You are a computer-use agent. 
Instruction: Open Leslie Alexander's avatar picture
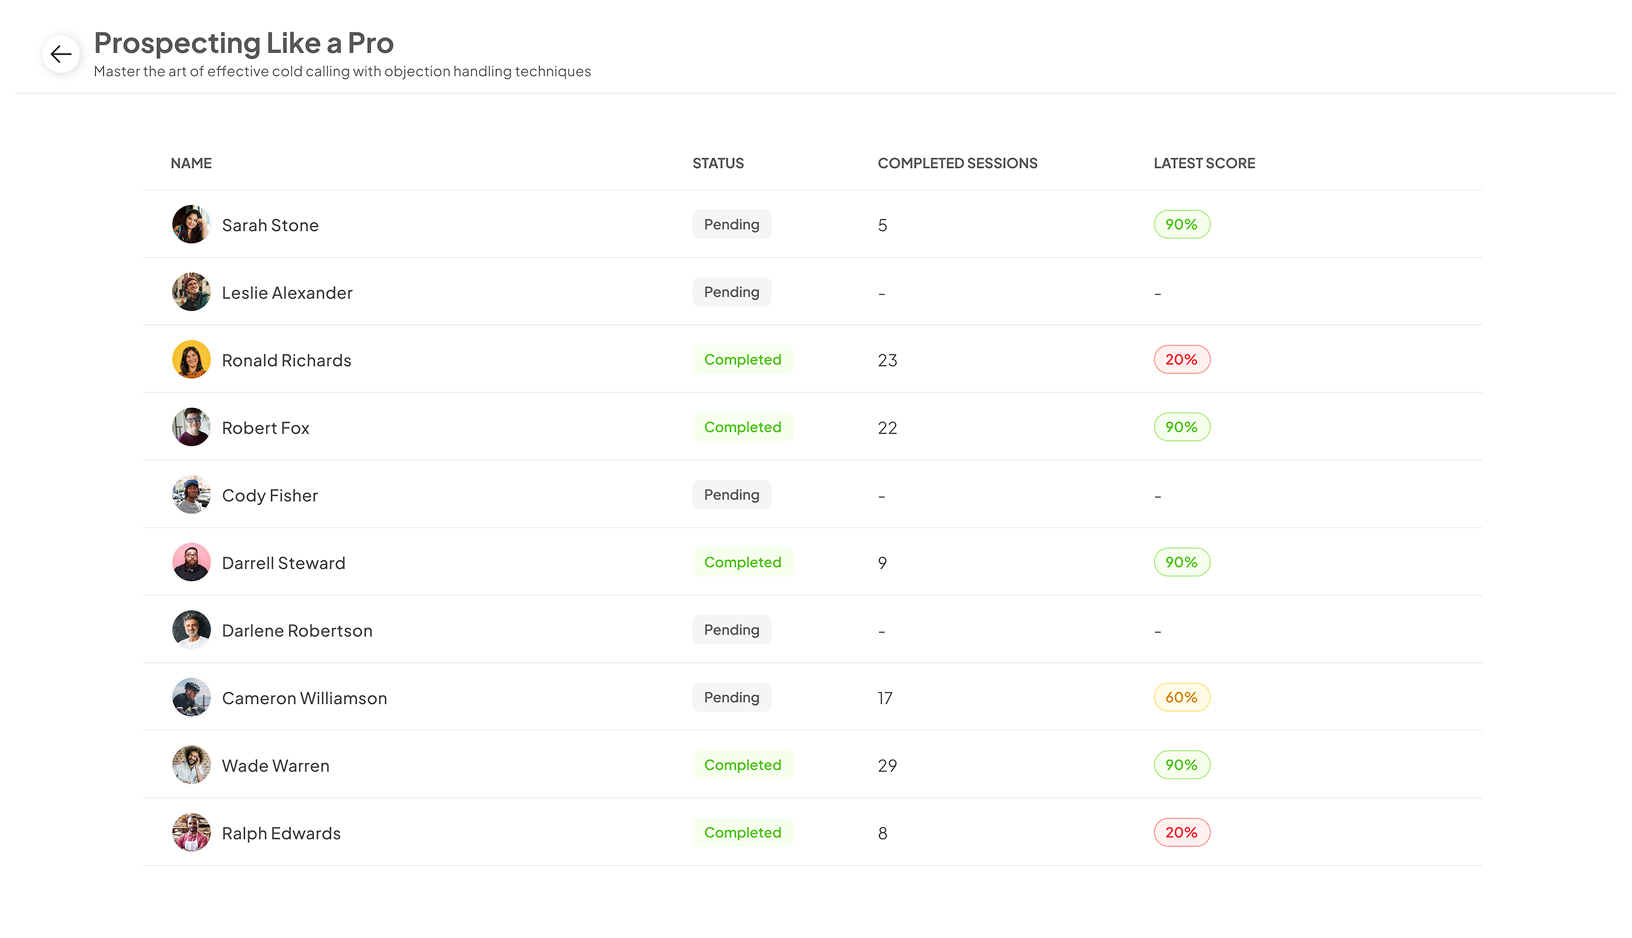click(191, 292)
